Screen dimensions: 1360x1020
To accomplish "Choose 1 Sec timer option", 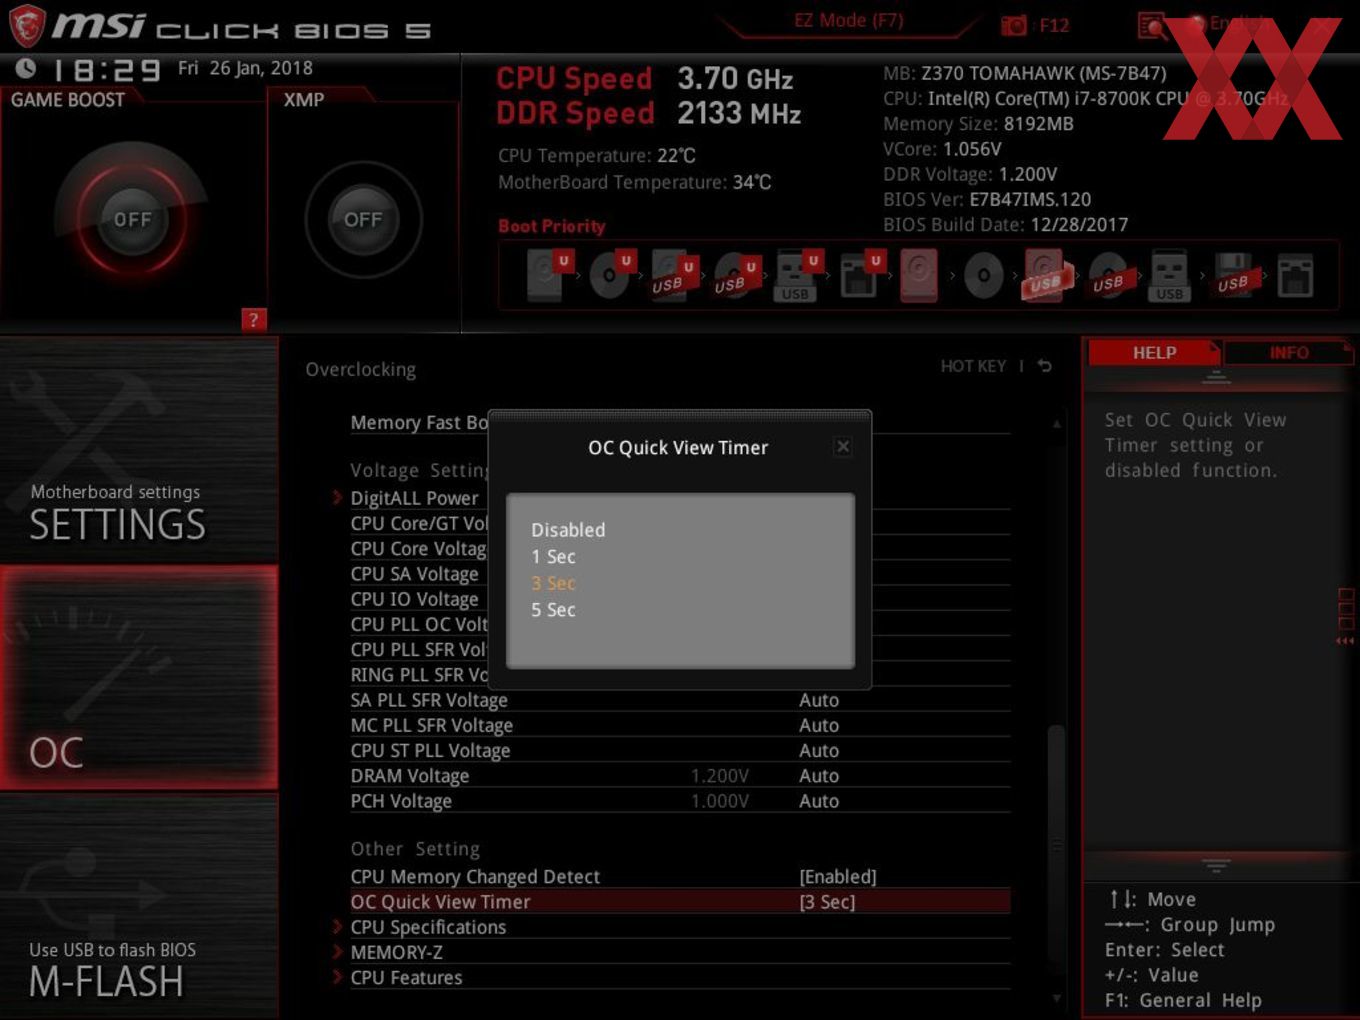I will coord(553,556).
